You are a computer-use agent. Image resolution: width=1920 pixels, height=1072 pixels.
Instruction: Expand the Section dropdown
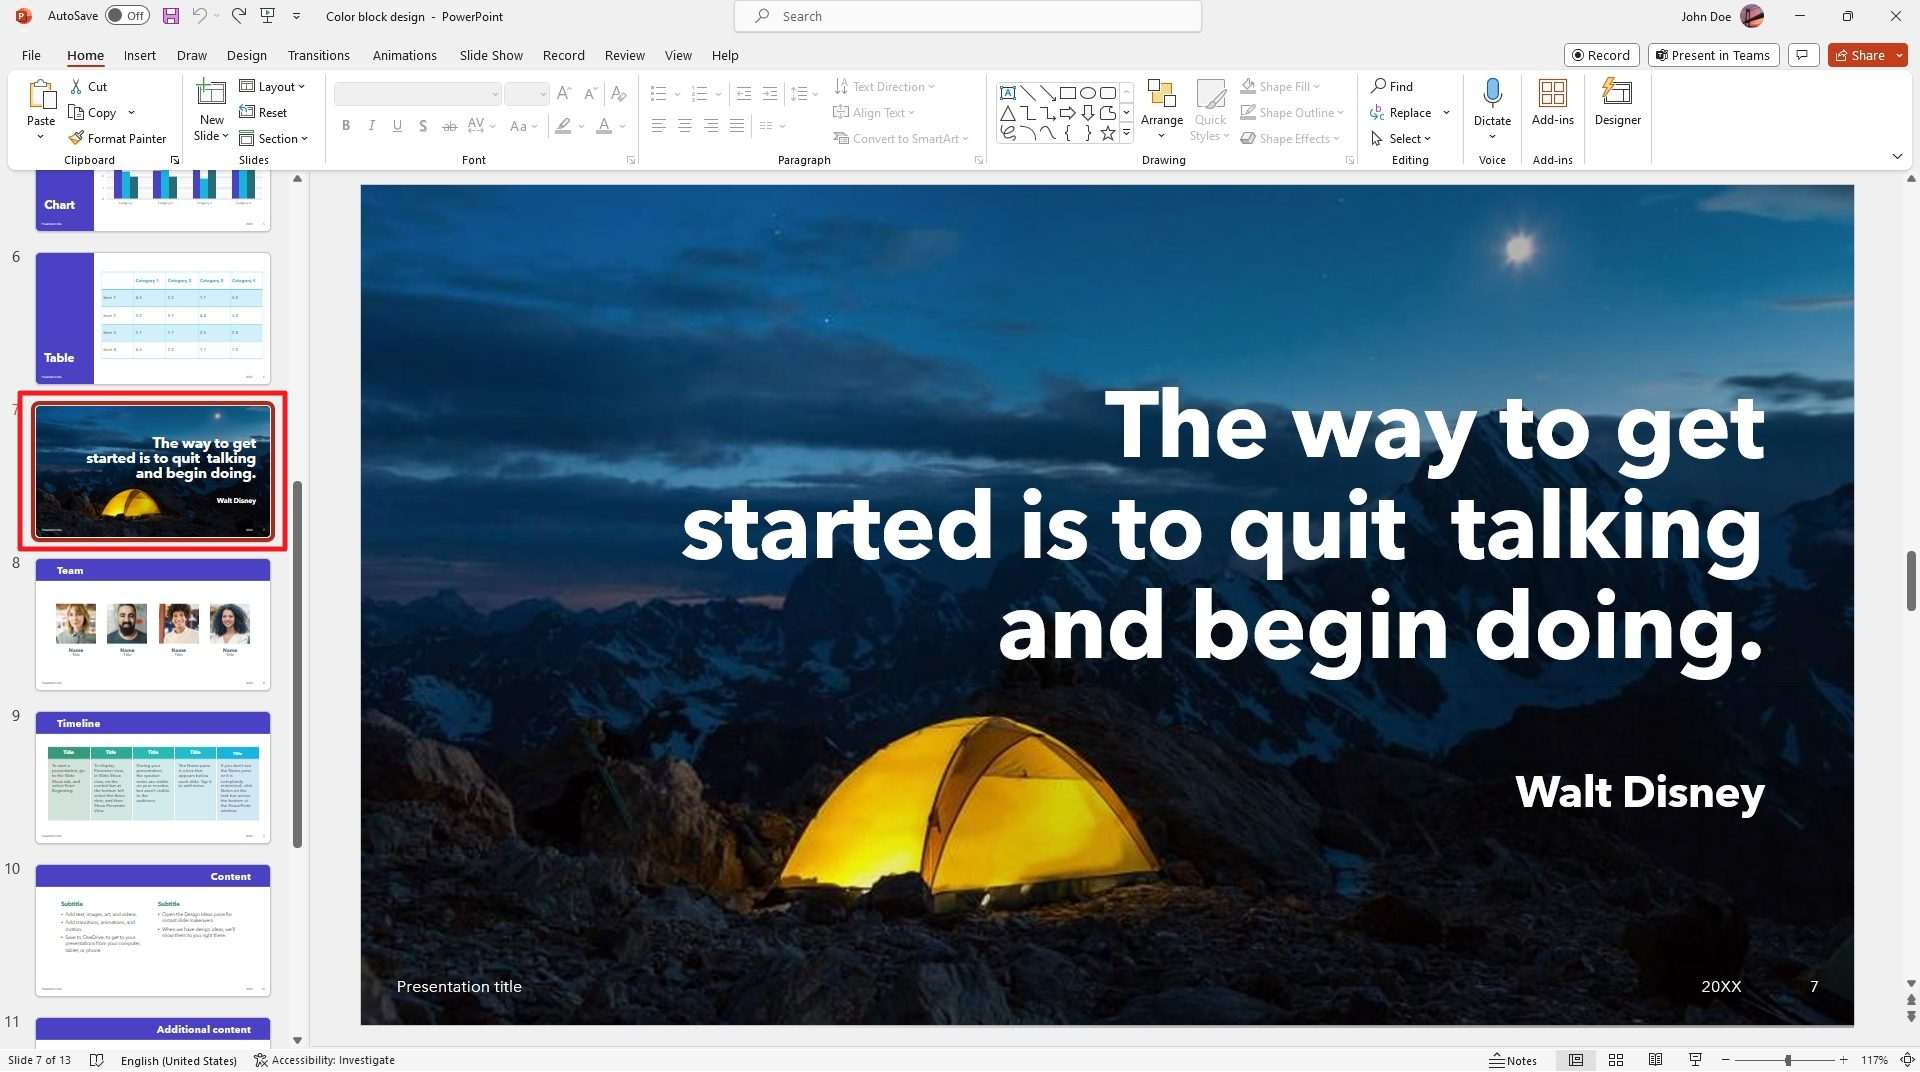[x=273, y=139]
